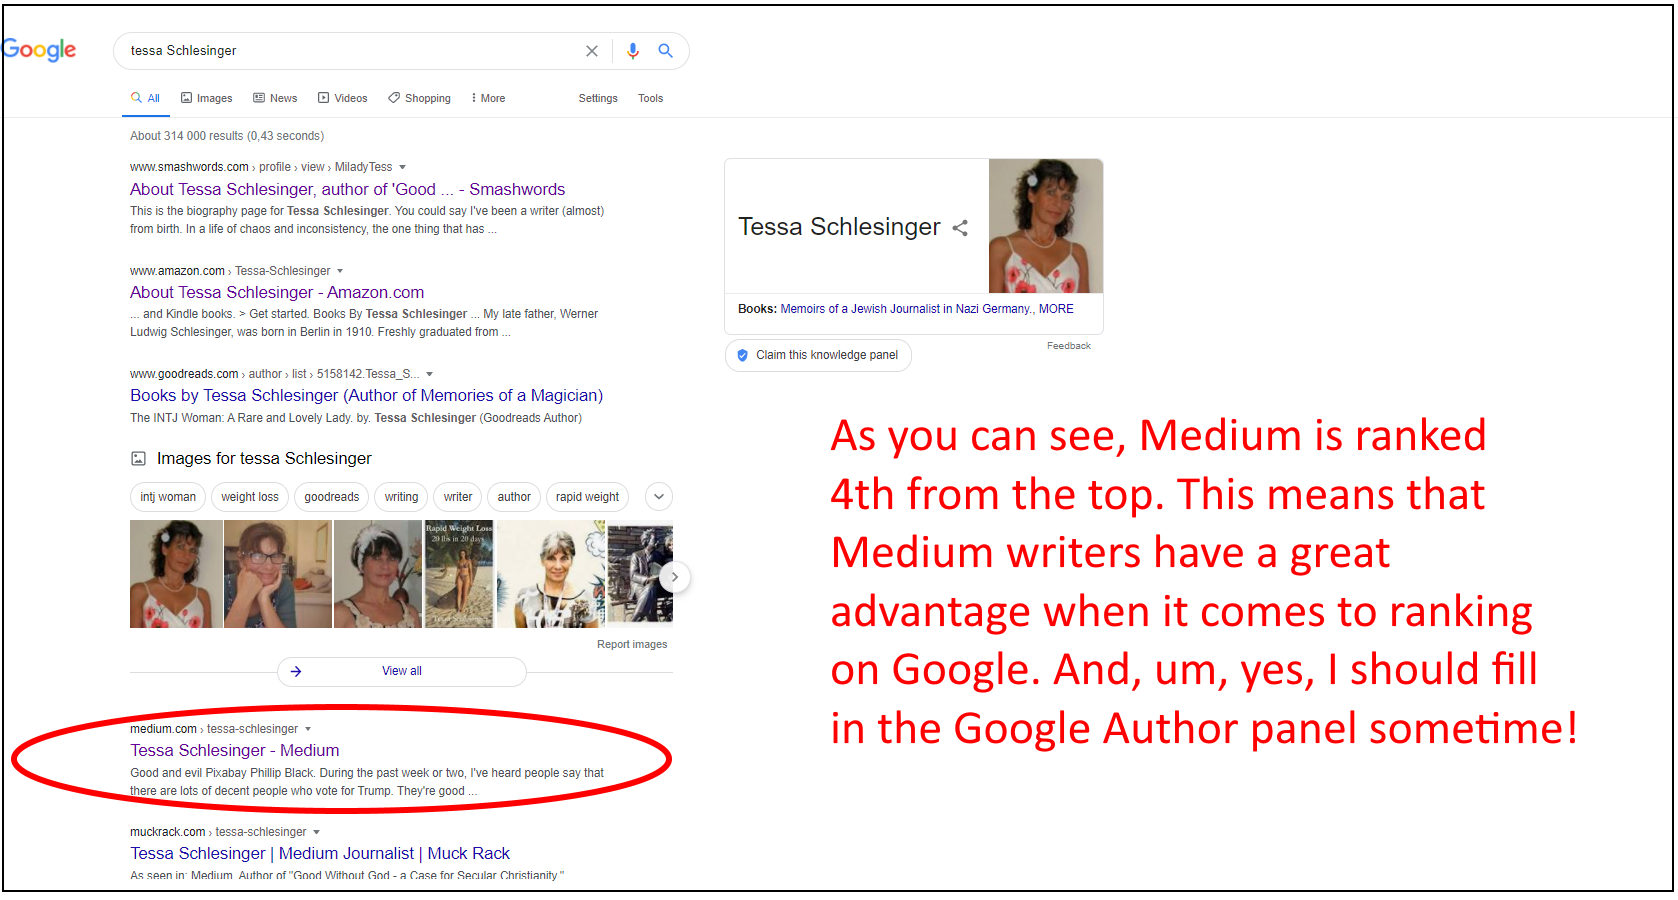Open thumbnail of woman wearing glasses
Screen dimensions: 1678x900
277,574
